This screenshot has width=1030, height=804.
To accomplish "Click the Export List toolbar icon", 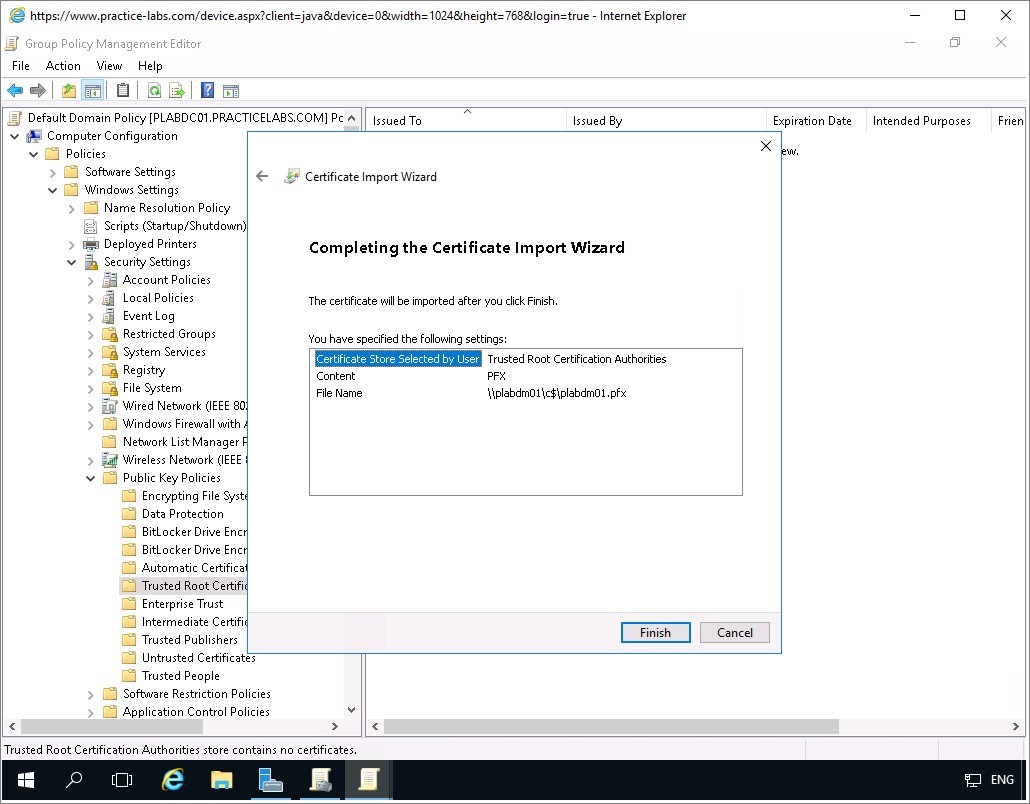I will (177, 91).
